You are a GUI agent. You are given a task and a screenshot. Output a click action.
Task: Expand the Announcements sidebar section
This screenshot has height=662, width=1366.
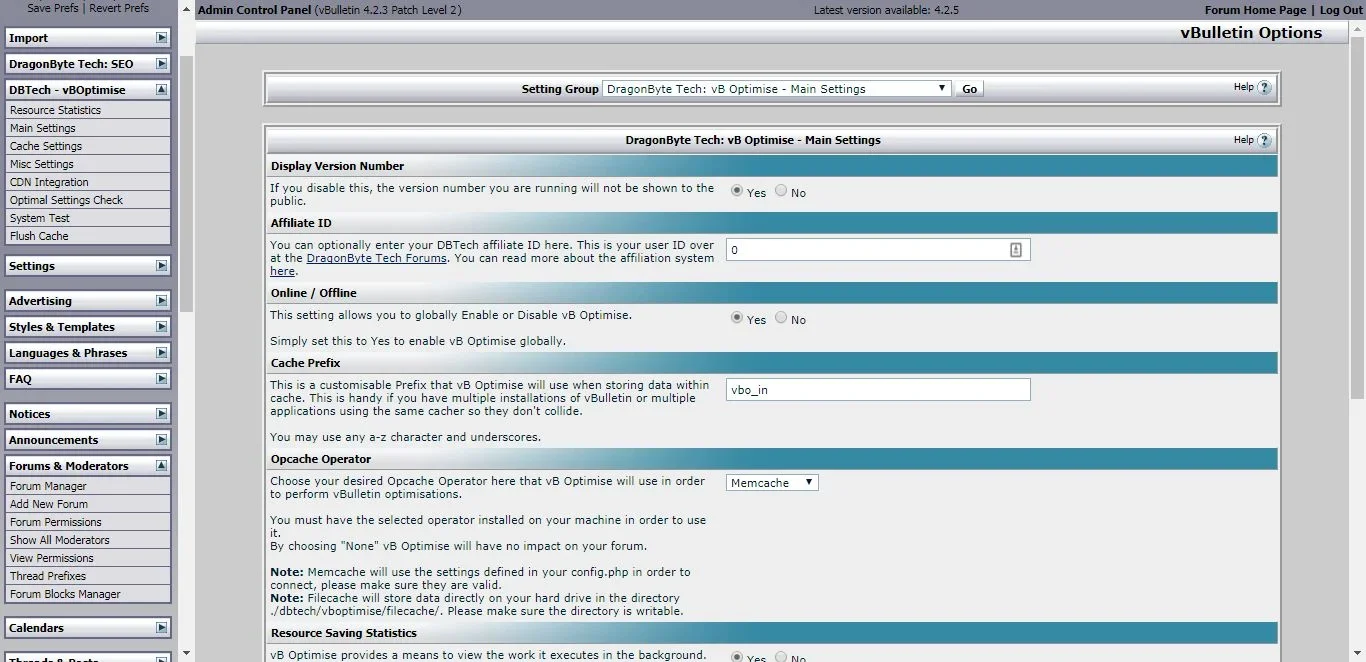161,440
